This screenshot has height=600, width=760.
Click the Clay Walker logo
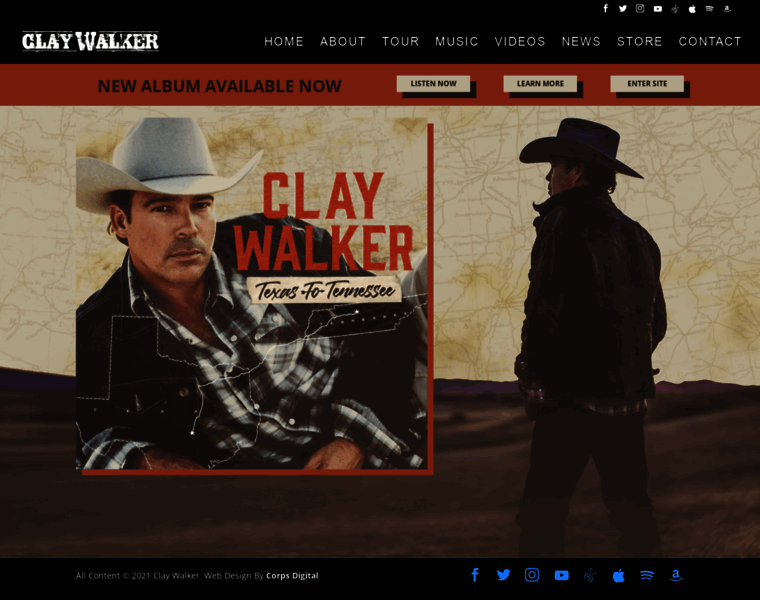(90, 41)
